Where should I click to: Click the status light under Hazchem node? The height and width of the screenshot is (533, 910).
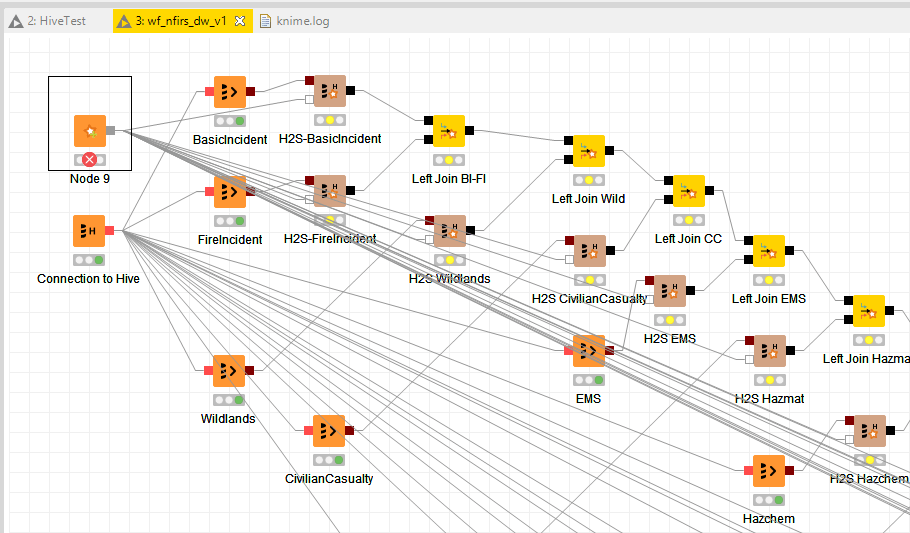click(768, 500)
